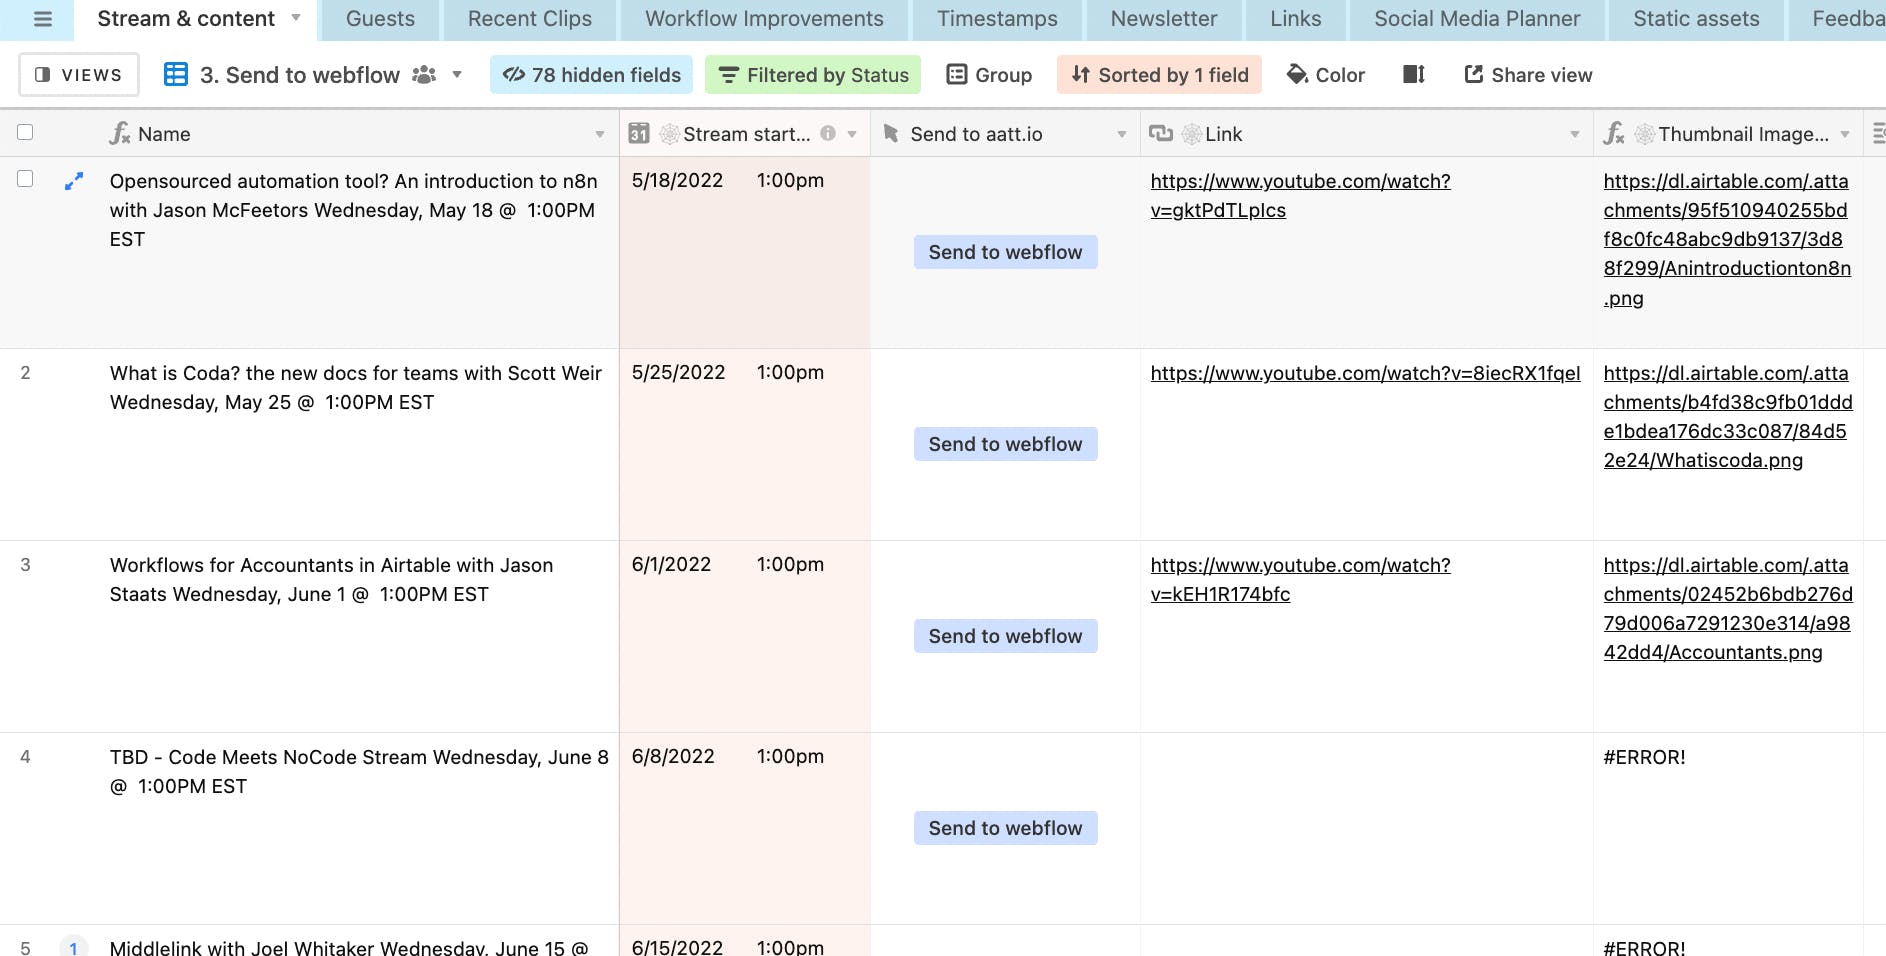Open the Workflow Improvements tab
Screen dimensions: 1886x956
[764, 19]
